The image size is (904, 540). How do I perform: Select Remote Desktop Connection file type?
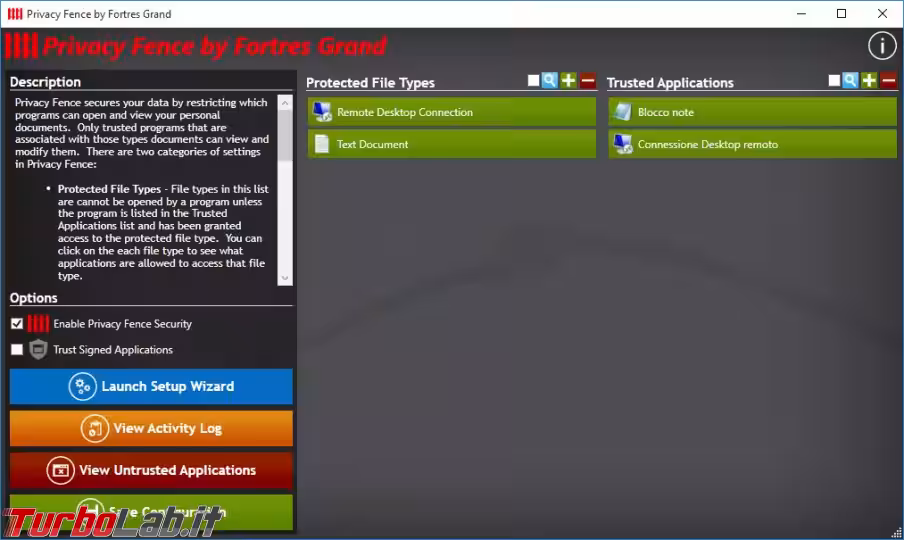pyautogui.click(x=452, y=112)
